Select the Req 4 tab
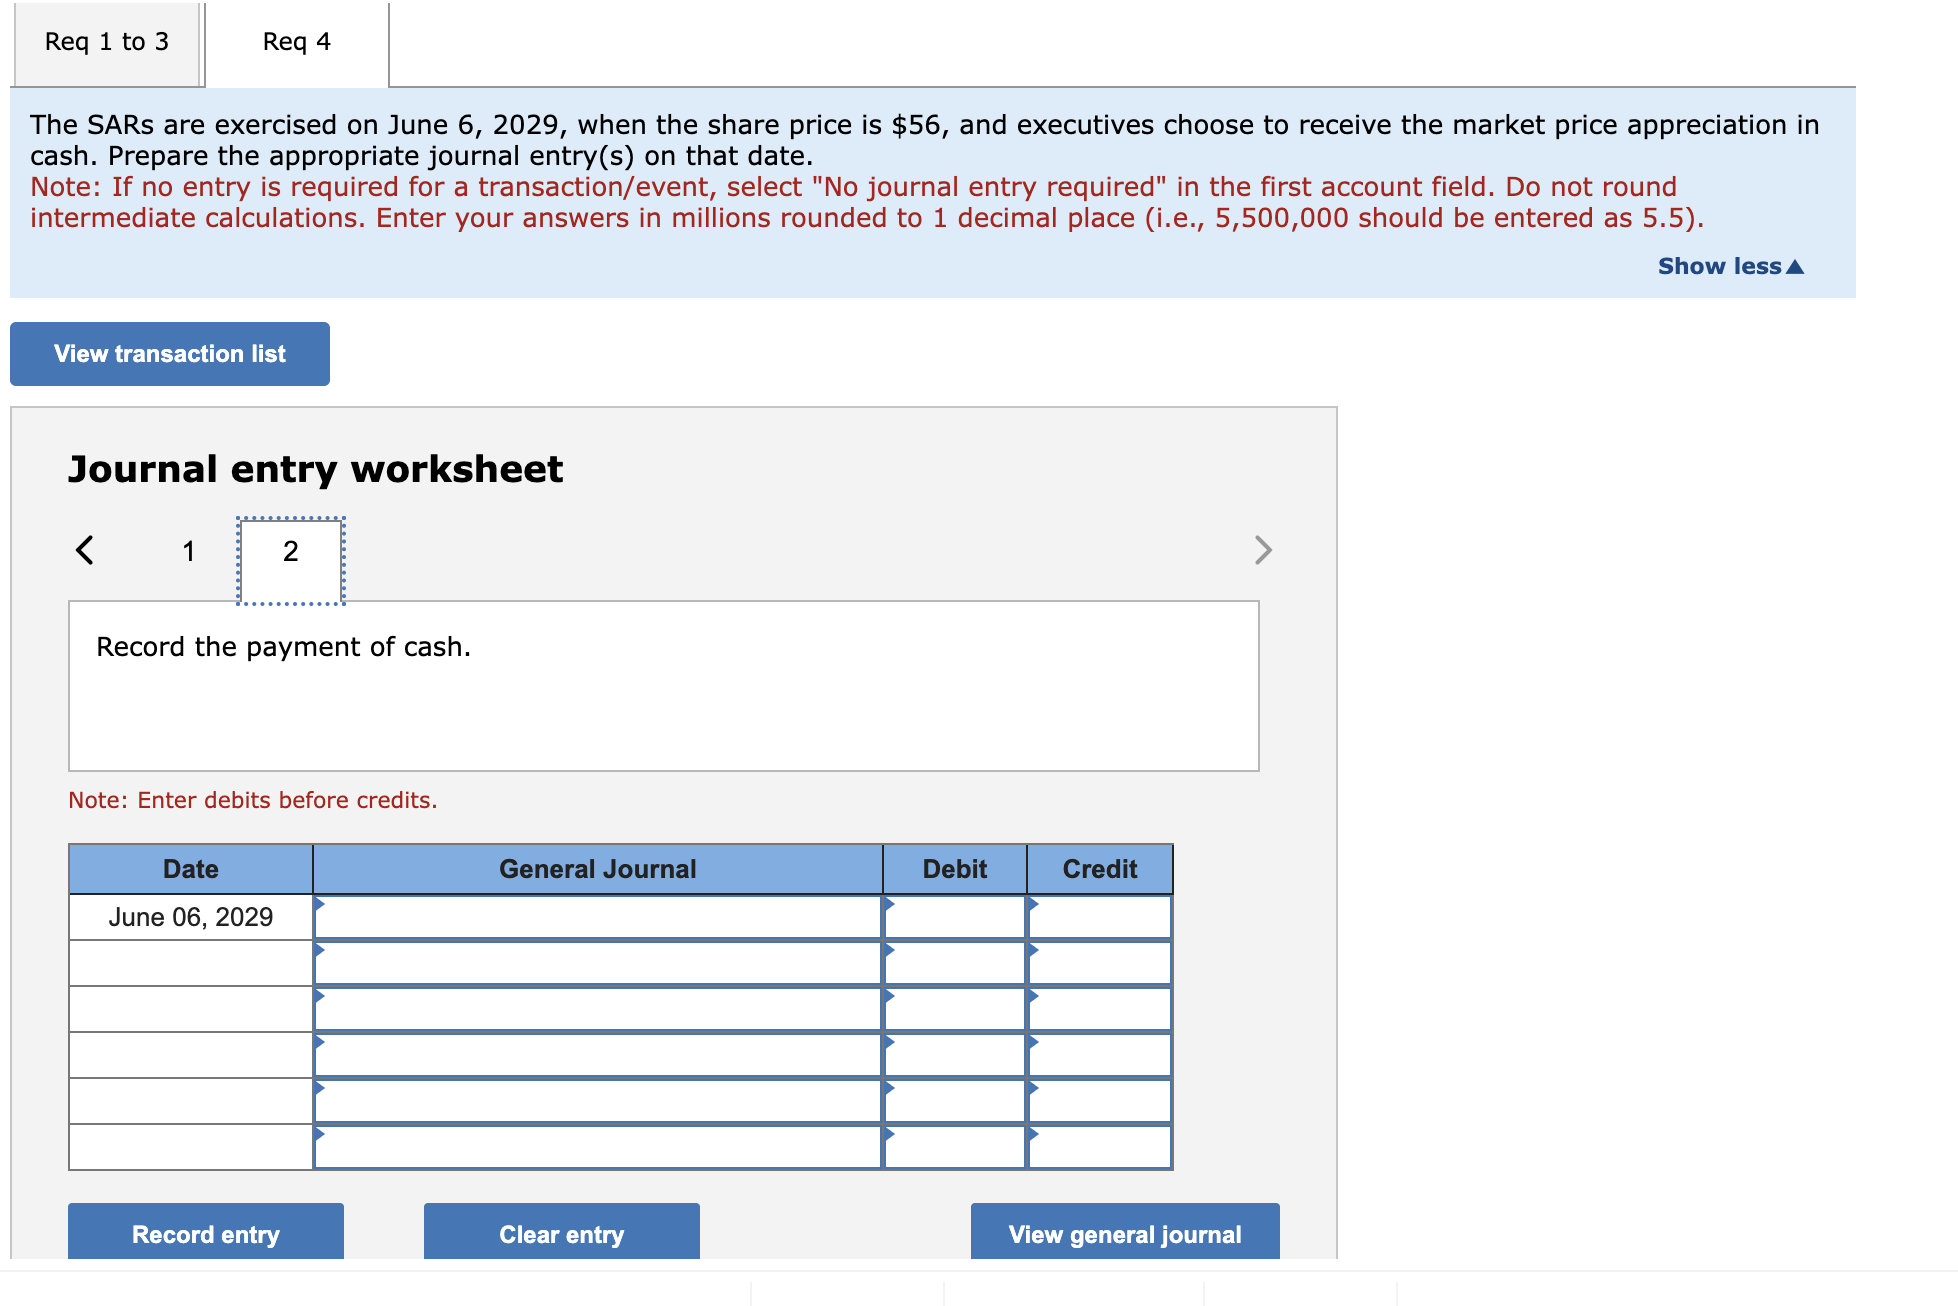The height and width of the screenshot is (1306, 1958). 296,42
